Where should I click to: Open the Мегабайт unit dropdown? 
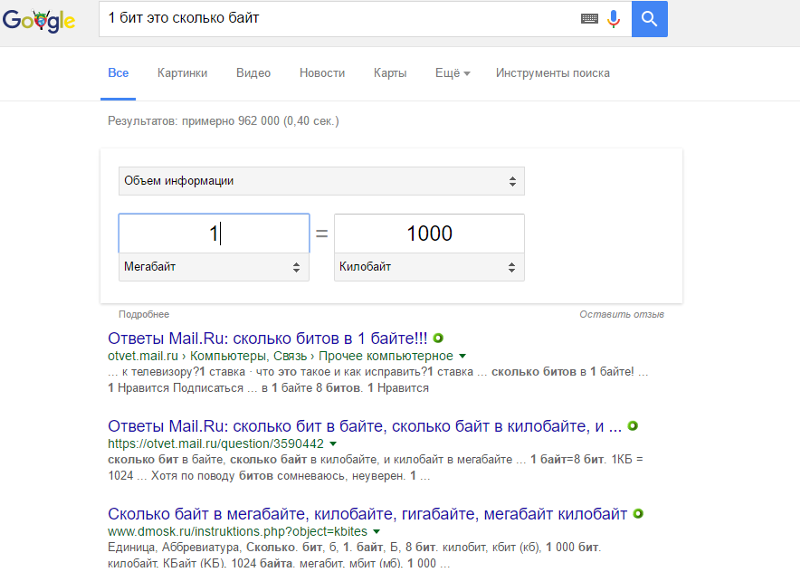(214, 267)
